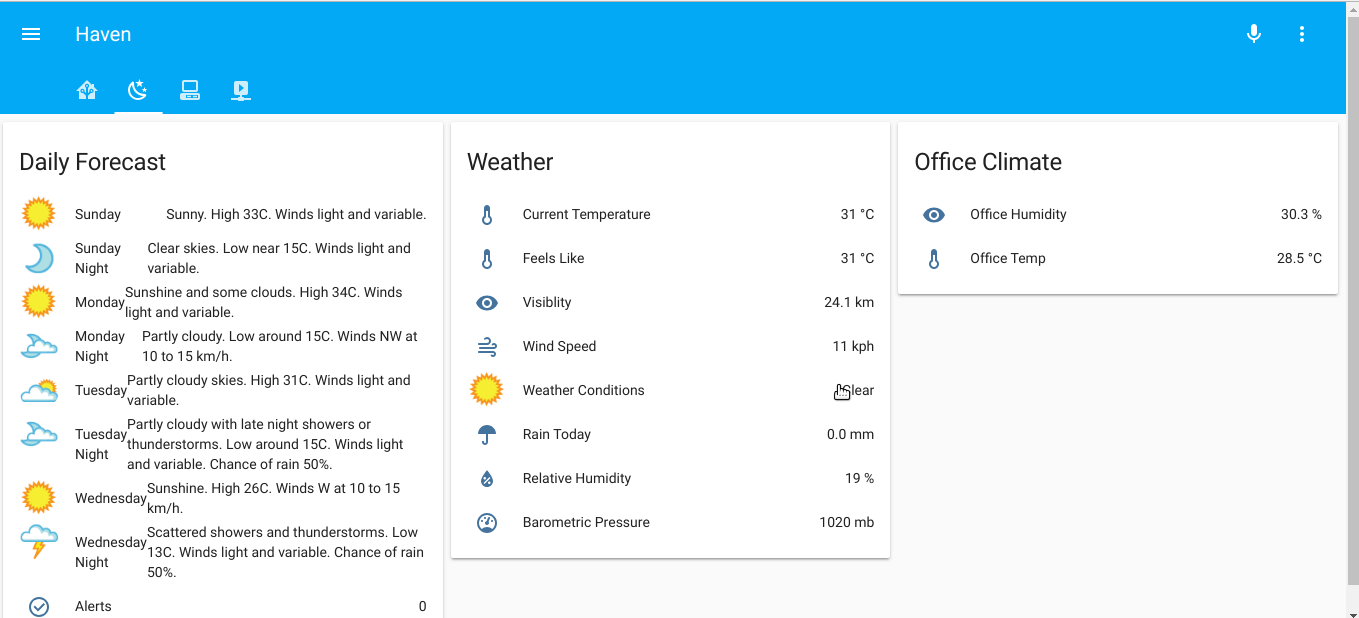The height and width of the screenshot is (618, 1359).
Task: Open the three-dot overflow menu
Action: pos(1302,33)
